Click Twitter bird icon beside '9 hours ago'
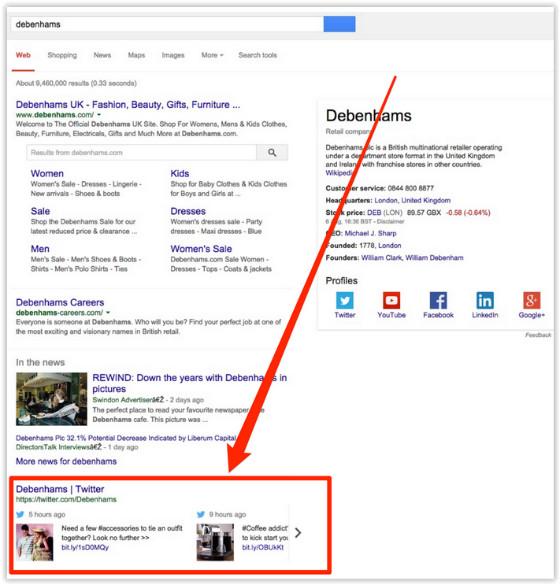Viewport: 560px width, 585px height. point(201,514)
